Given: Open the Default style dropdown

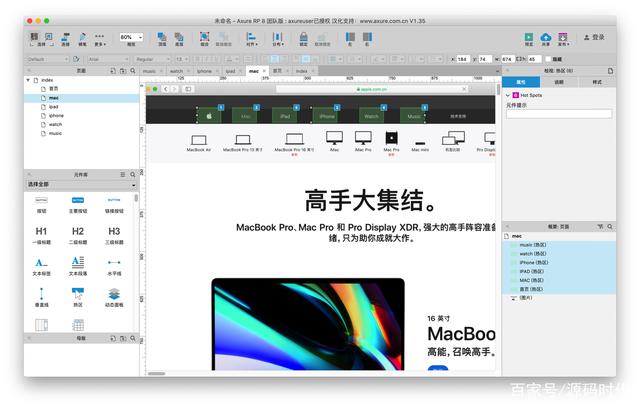Looking at the screenshot, I should coord(48,59).
